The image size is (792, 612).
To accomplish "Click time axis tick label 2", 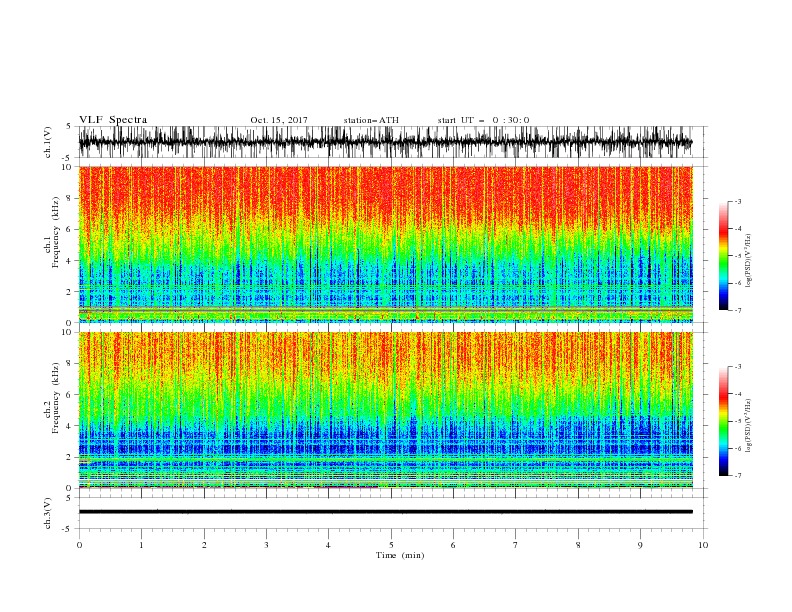I will [204, 545].
